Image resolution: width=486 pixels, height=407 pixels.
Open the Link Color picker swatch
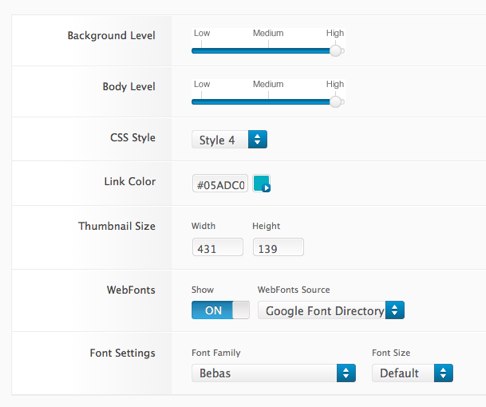(262, 184)
